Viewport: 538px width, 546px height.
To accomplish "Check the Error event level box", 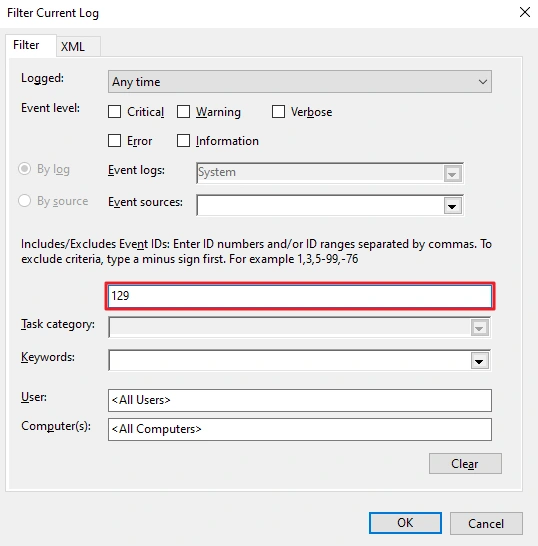I will coord(115,141).
